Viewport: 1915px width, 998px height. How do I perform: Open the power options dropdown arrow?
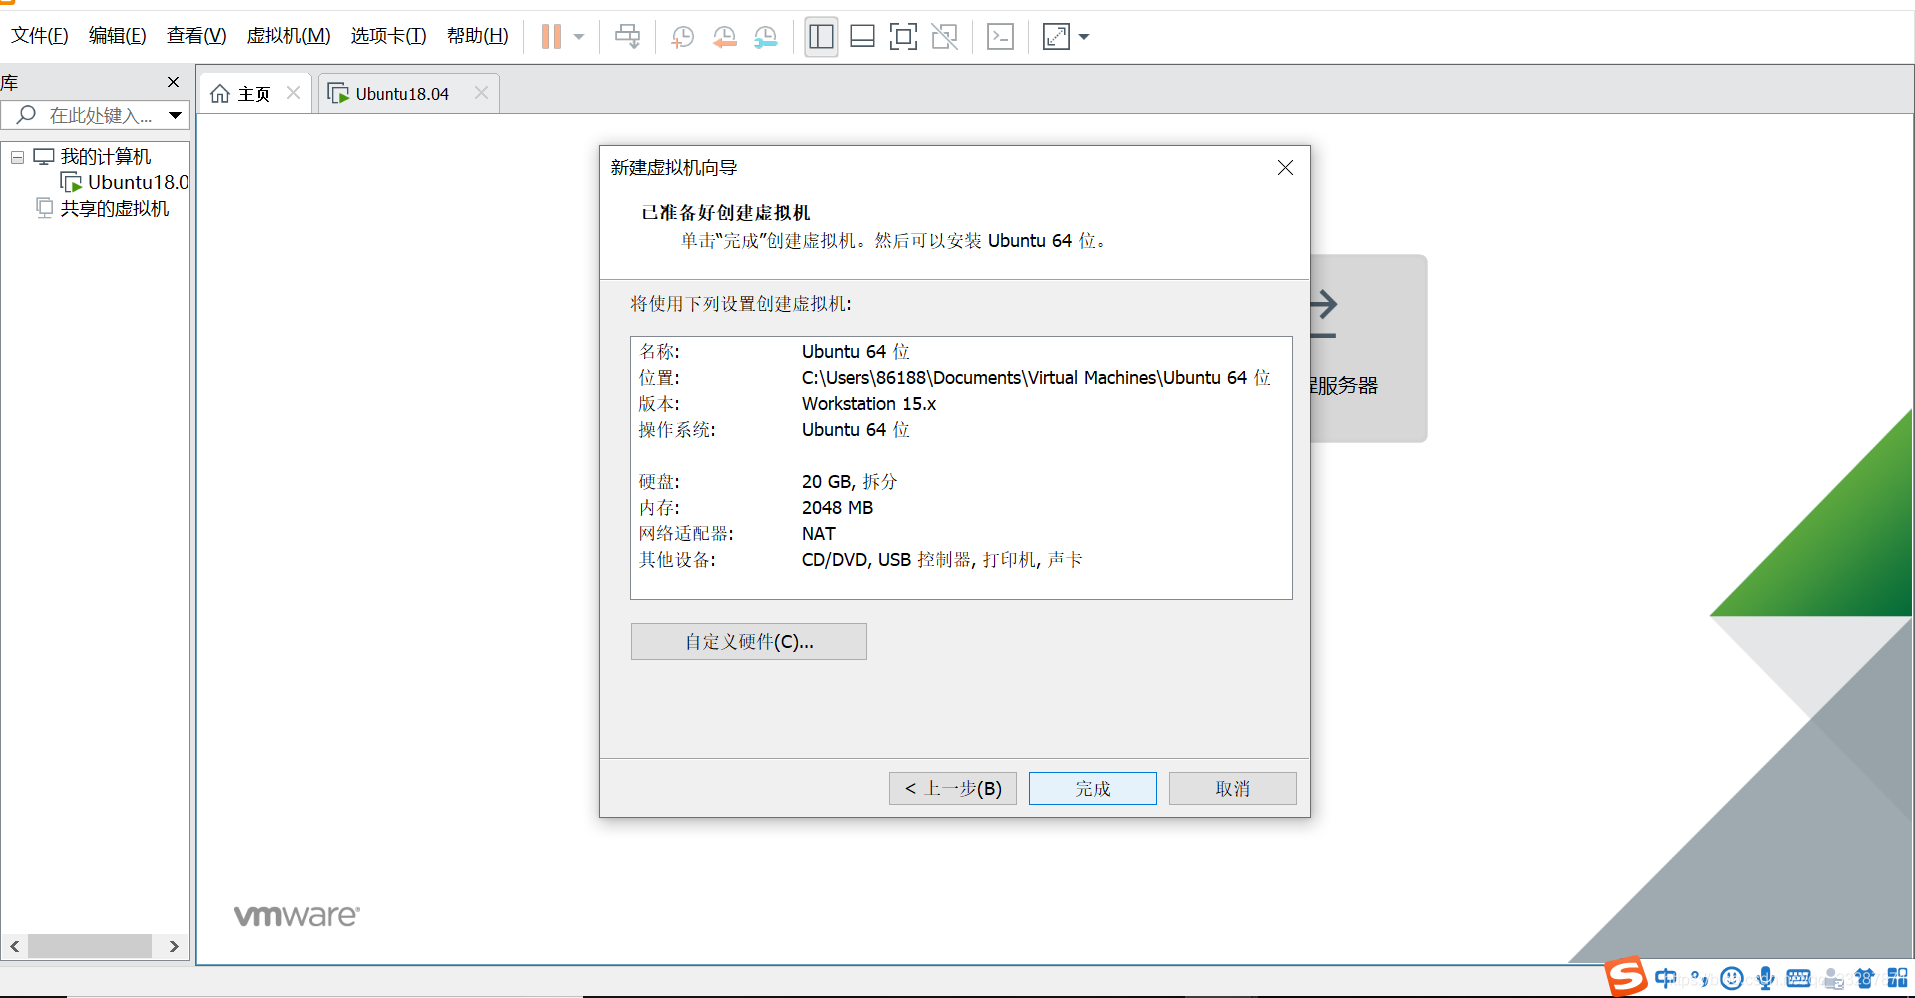tap(579, 37)
